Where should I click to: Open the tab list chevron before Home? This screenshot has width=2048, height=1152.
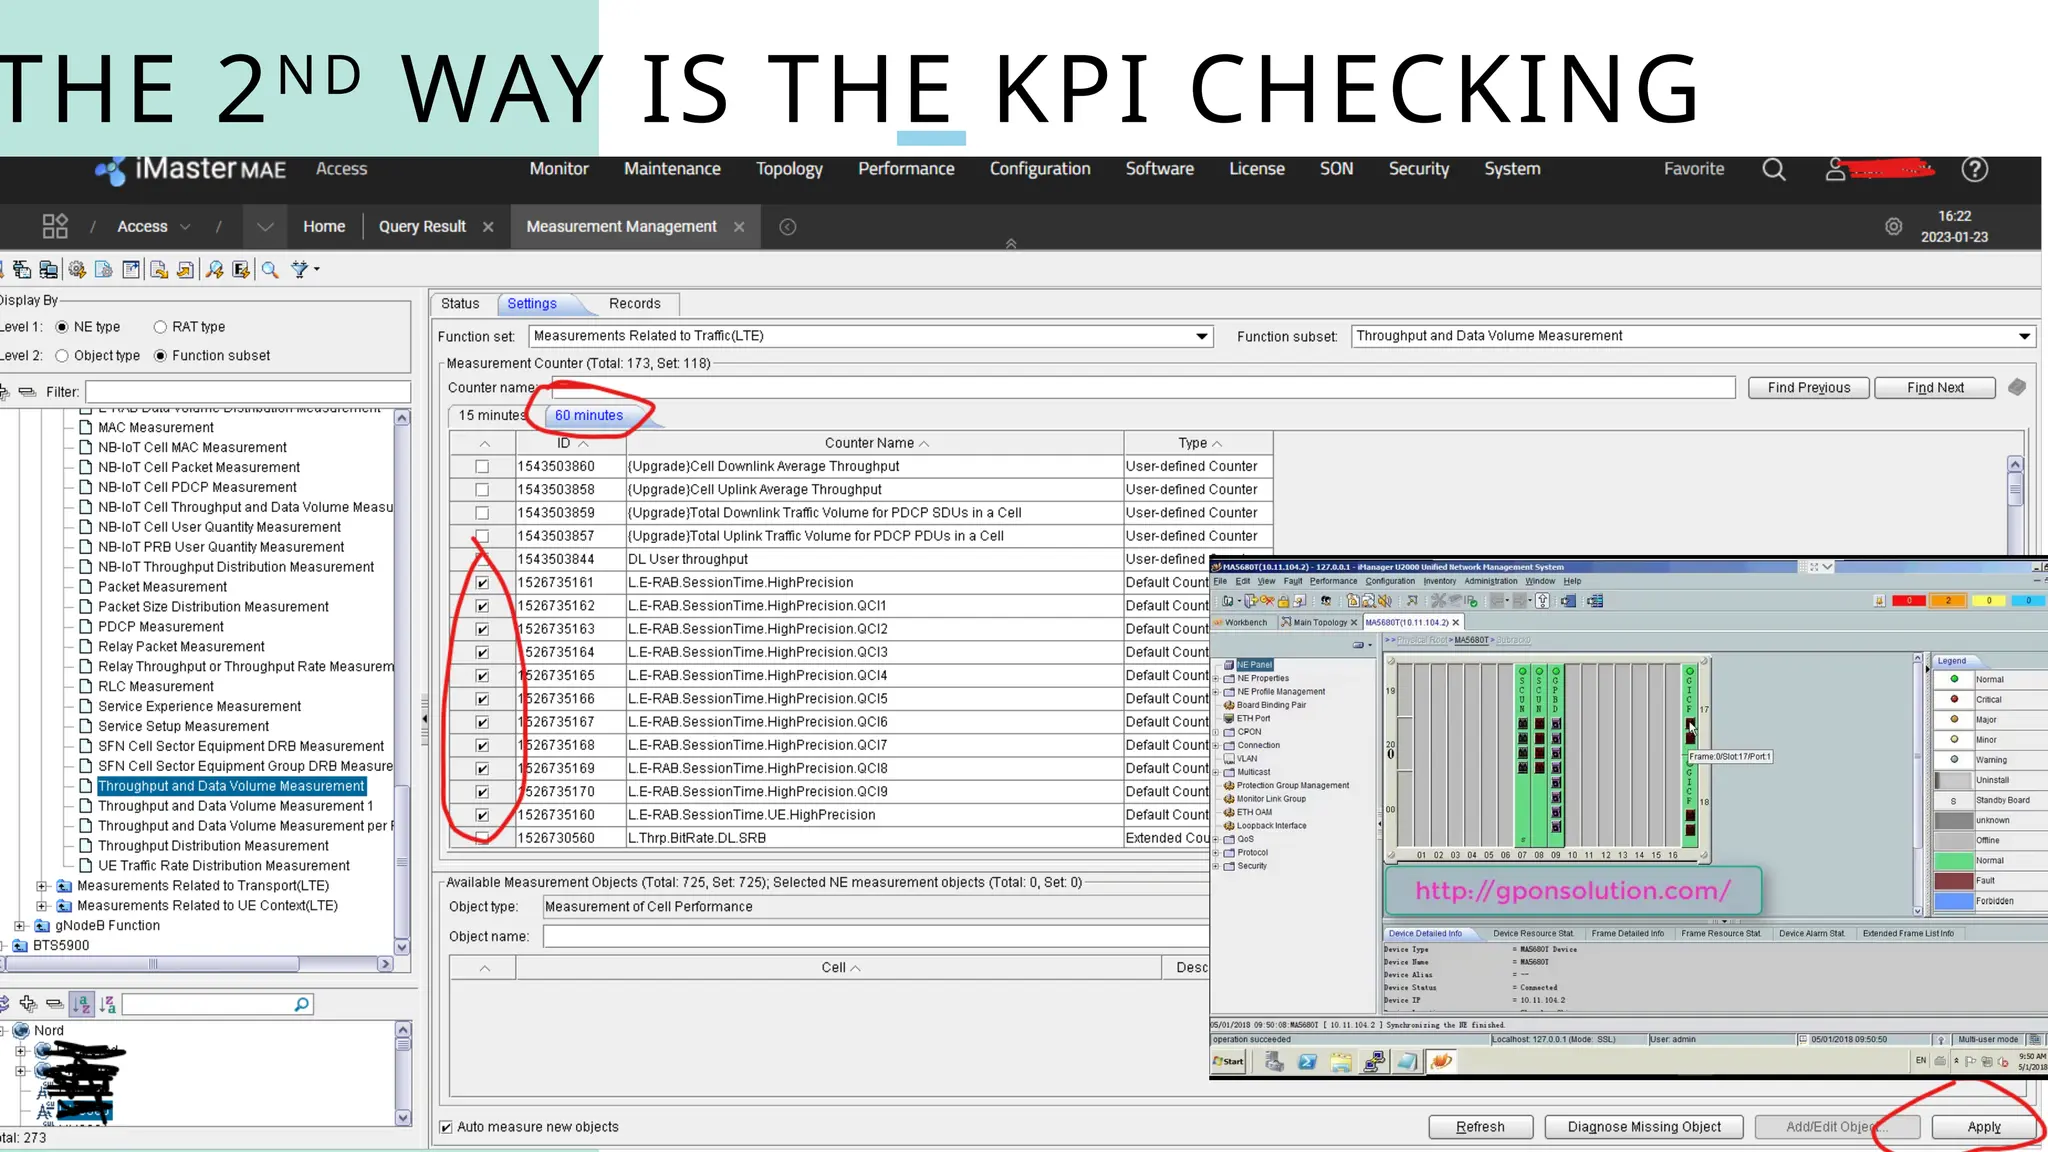tap(265, 227)
